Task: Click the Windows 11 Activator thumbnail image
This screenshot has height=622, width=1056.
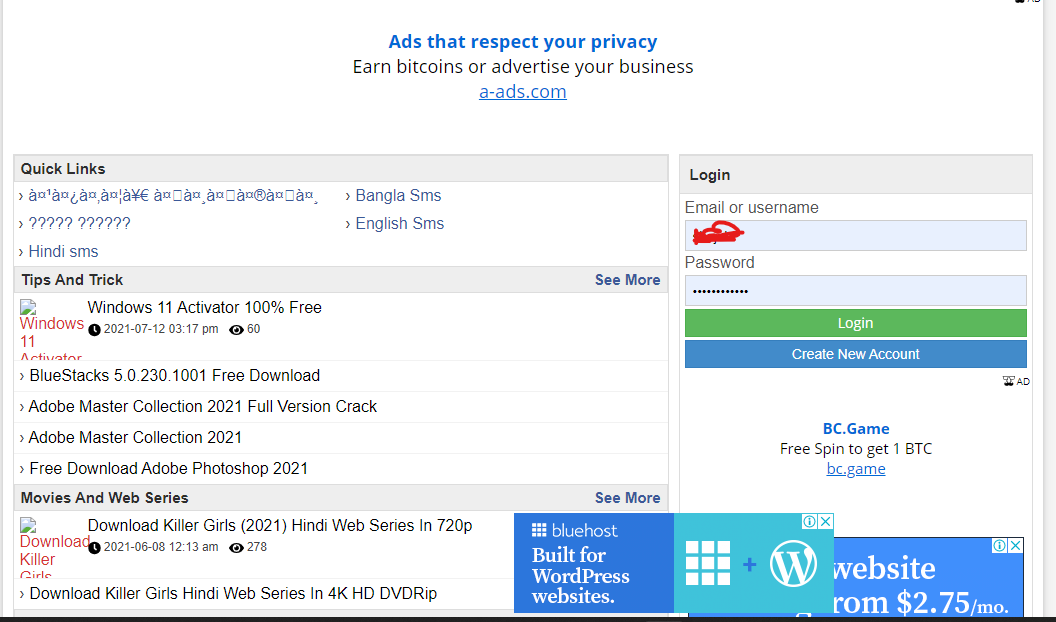Action: pyautogui.click(x=51, y=330)
